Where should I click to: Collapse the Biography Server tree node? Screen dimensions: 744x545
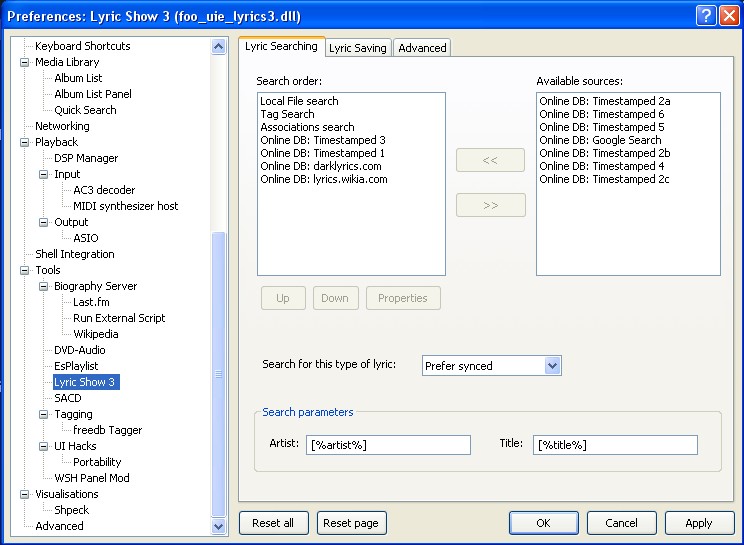[x=44, y=286]
